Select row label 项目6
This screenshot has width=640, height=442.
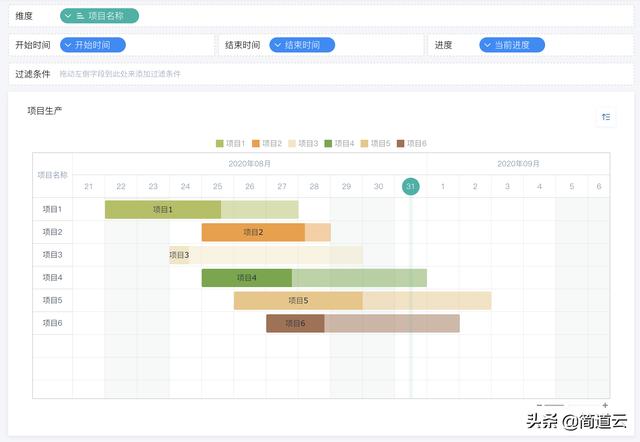click(53, 324)
